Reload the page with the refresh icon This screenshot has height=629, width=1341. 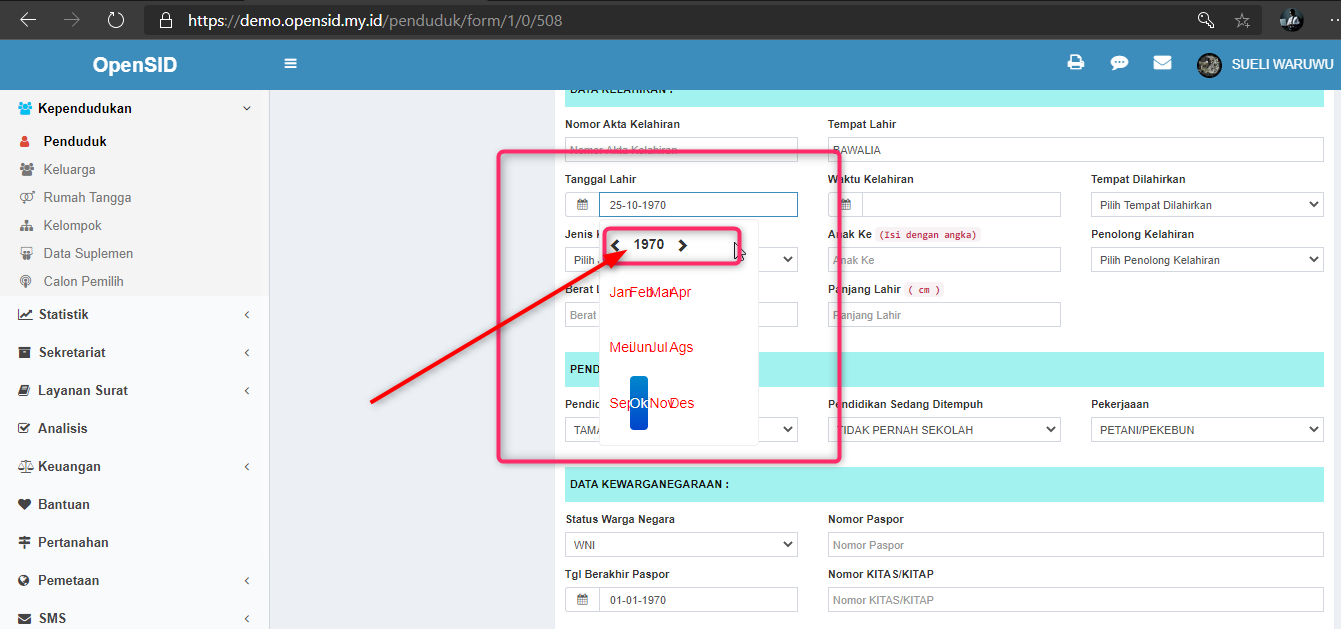pos(116,20)
